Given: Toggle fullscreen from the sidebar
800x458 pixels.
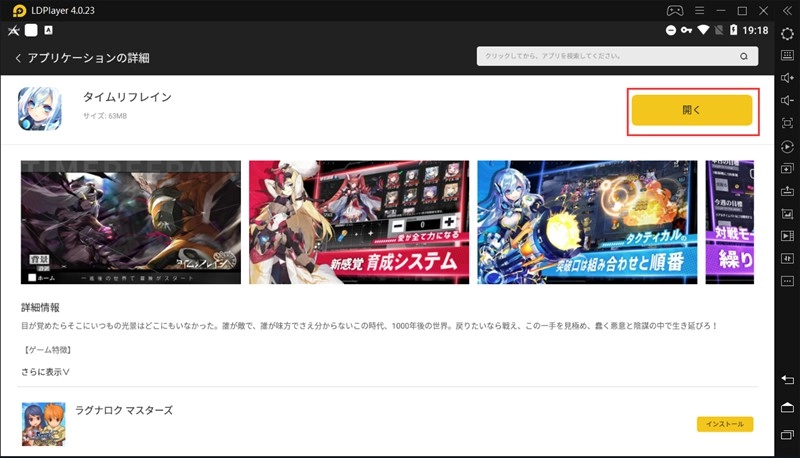Looking at the screenshot, I should [787, 123].
